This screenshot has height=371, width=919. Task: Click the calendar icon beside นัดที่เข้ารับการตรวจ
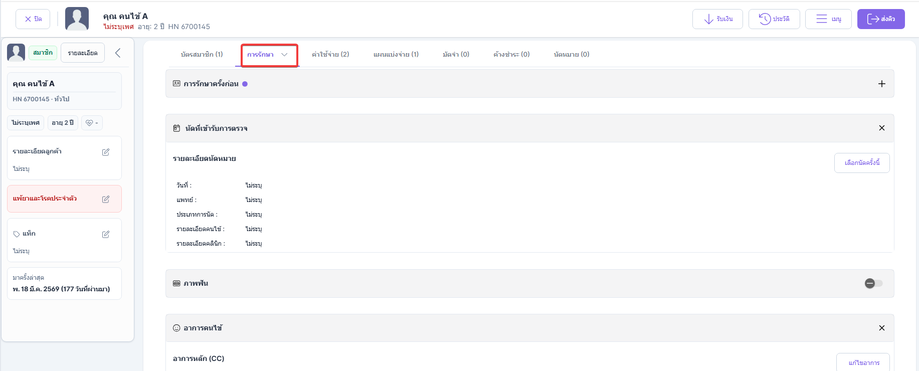pos(176,128)
